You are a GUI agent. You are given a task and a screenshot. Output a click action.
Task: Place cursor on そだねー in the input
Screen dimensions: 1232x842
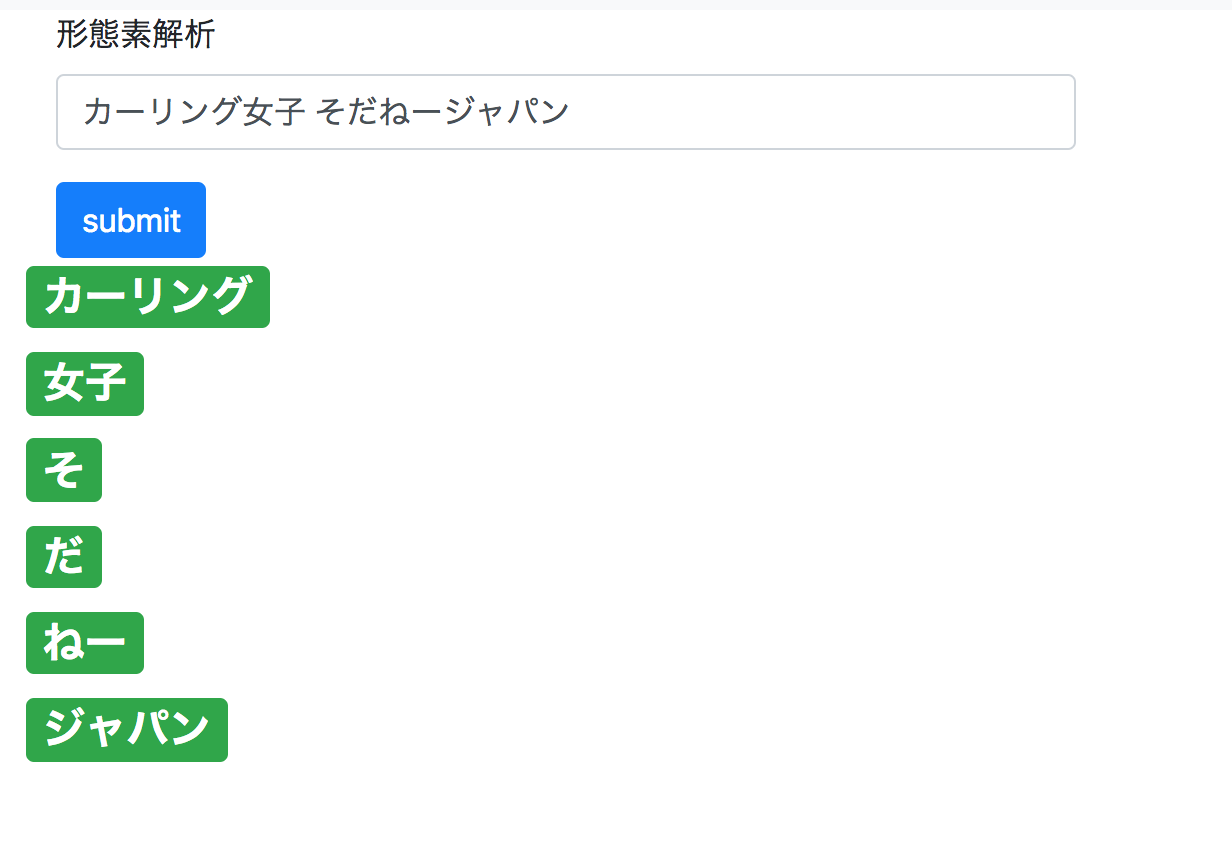[377, 112]
